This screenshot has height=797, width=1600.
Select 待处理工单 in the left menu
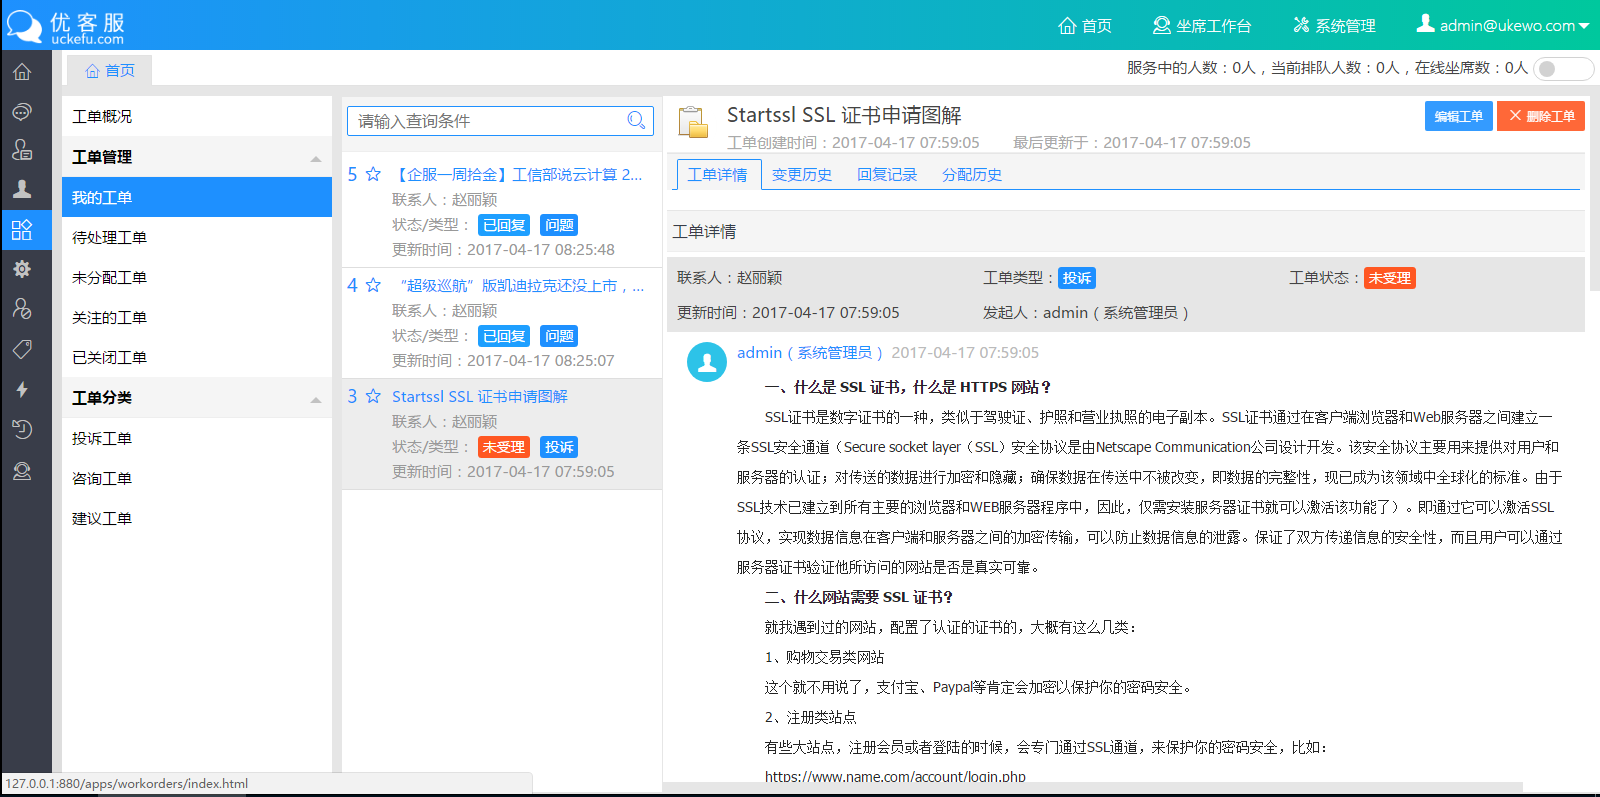click(110, 238)
